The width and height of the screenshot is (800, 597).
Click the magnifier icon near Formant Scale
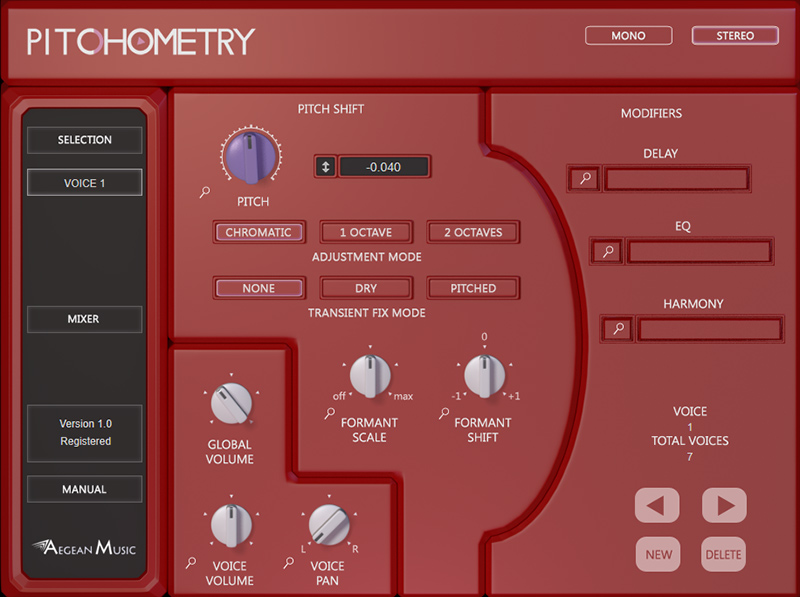point(329,413)
